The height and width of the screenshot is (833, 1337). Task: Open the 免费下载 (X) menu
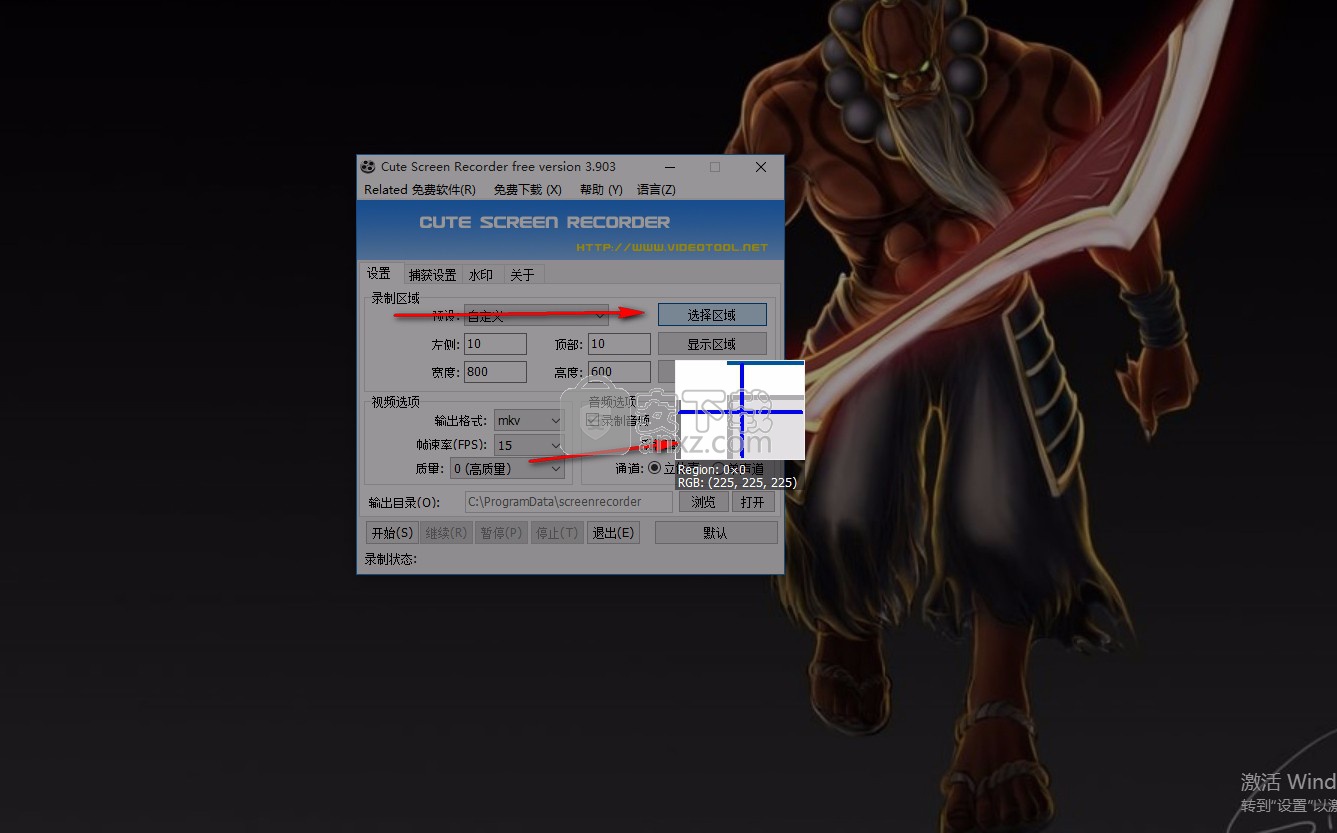click(x=527, y=190)
